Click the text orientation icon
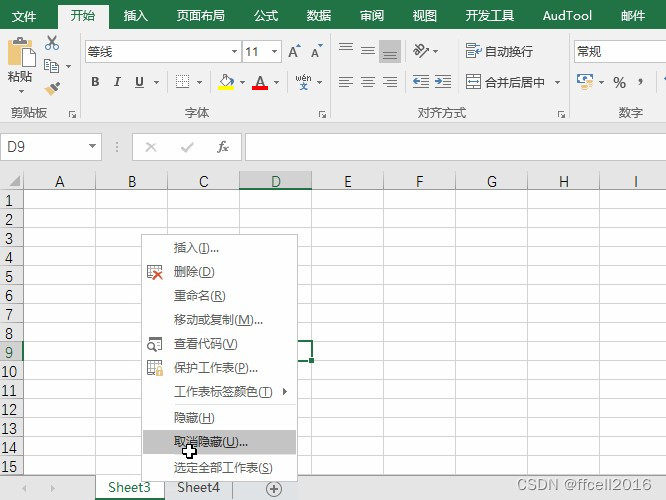The width and height of the screenshot is (666, 500). pyautogui.click(x=421, y=51)
